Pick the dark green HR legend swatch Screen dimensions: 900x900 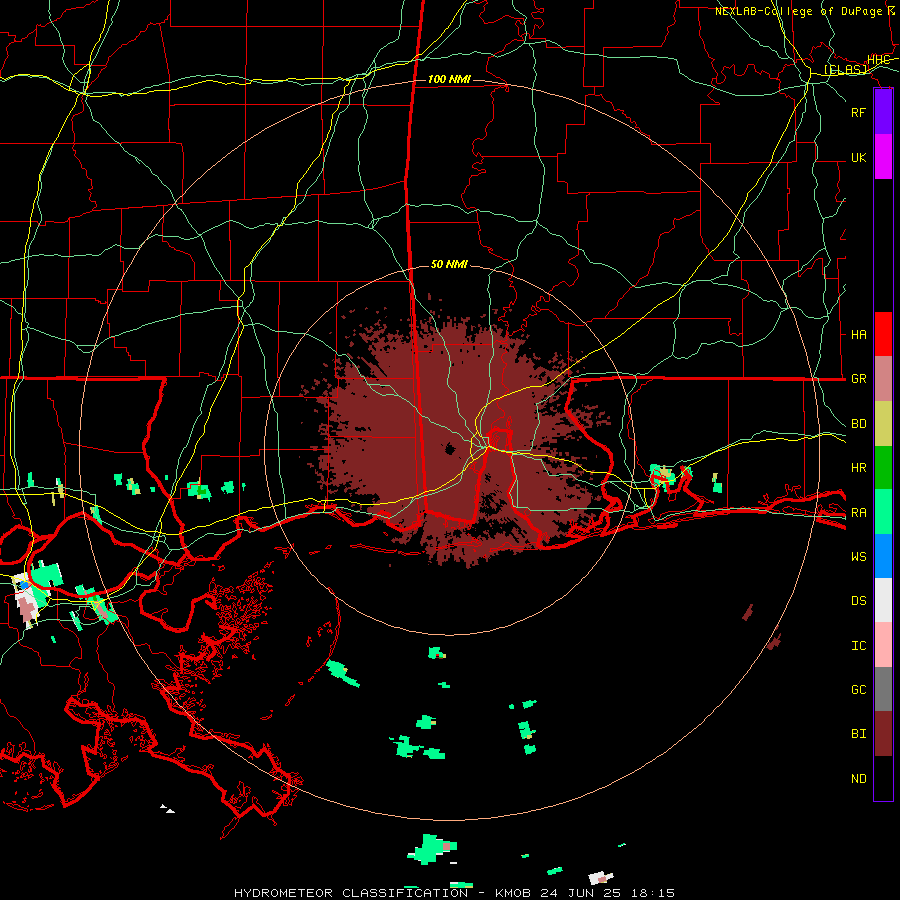click(883, 468)
